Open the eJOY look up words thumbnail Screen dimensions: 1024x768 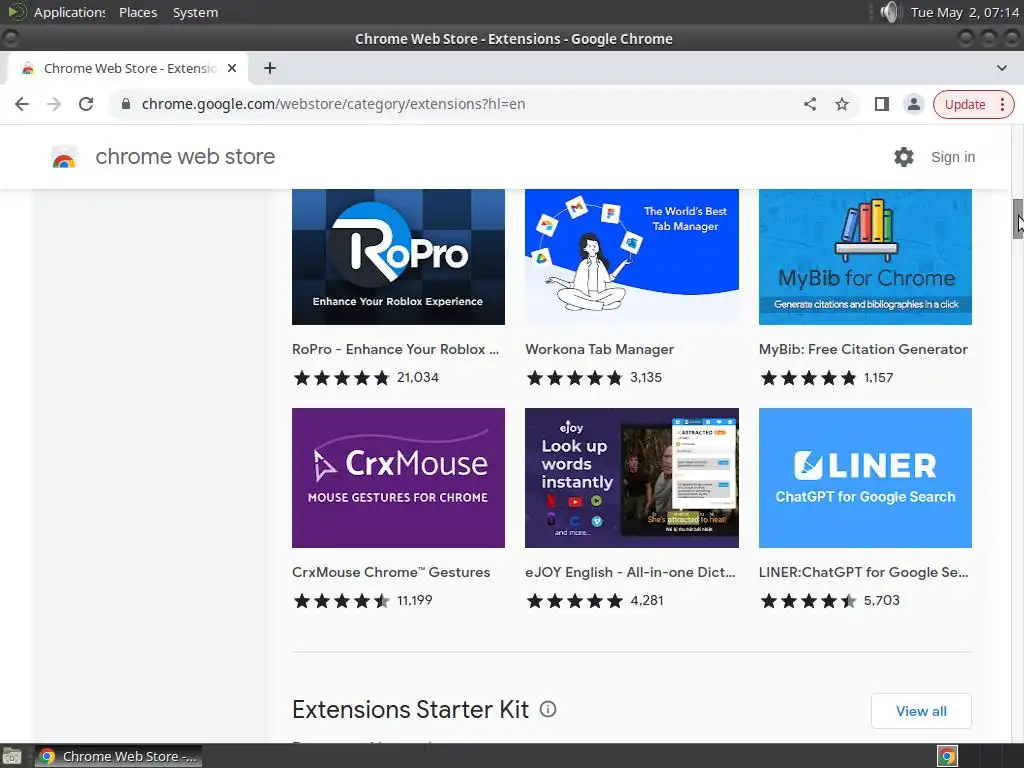pos(632,478)
